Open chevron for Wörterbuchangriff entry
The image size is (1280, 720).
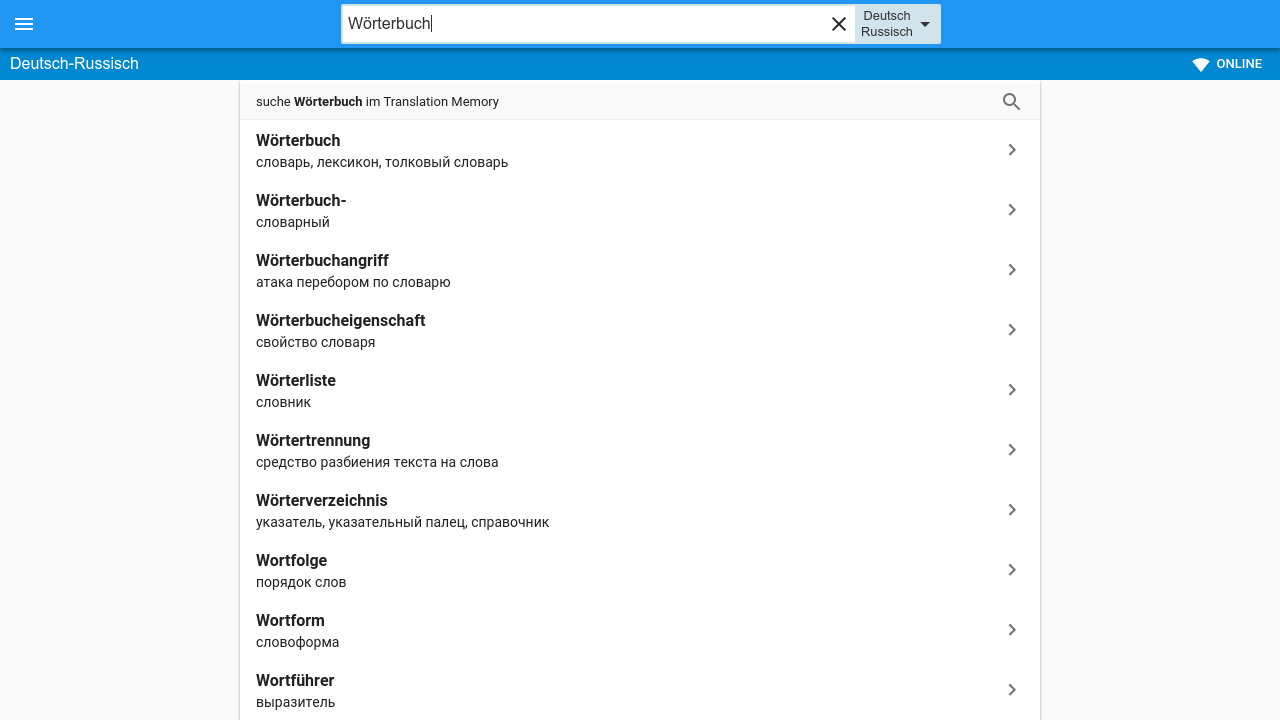[1012, 270]
